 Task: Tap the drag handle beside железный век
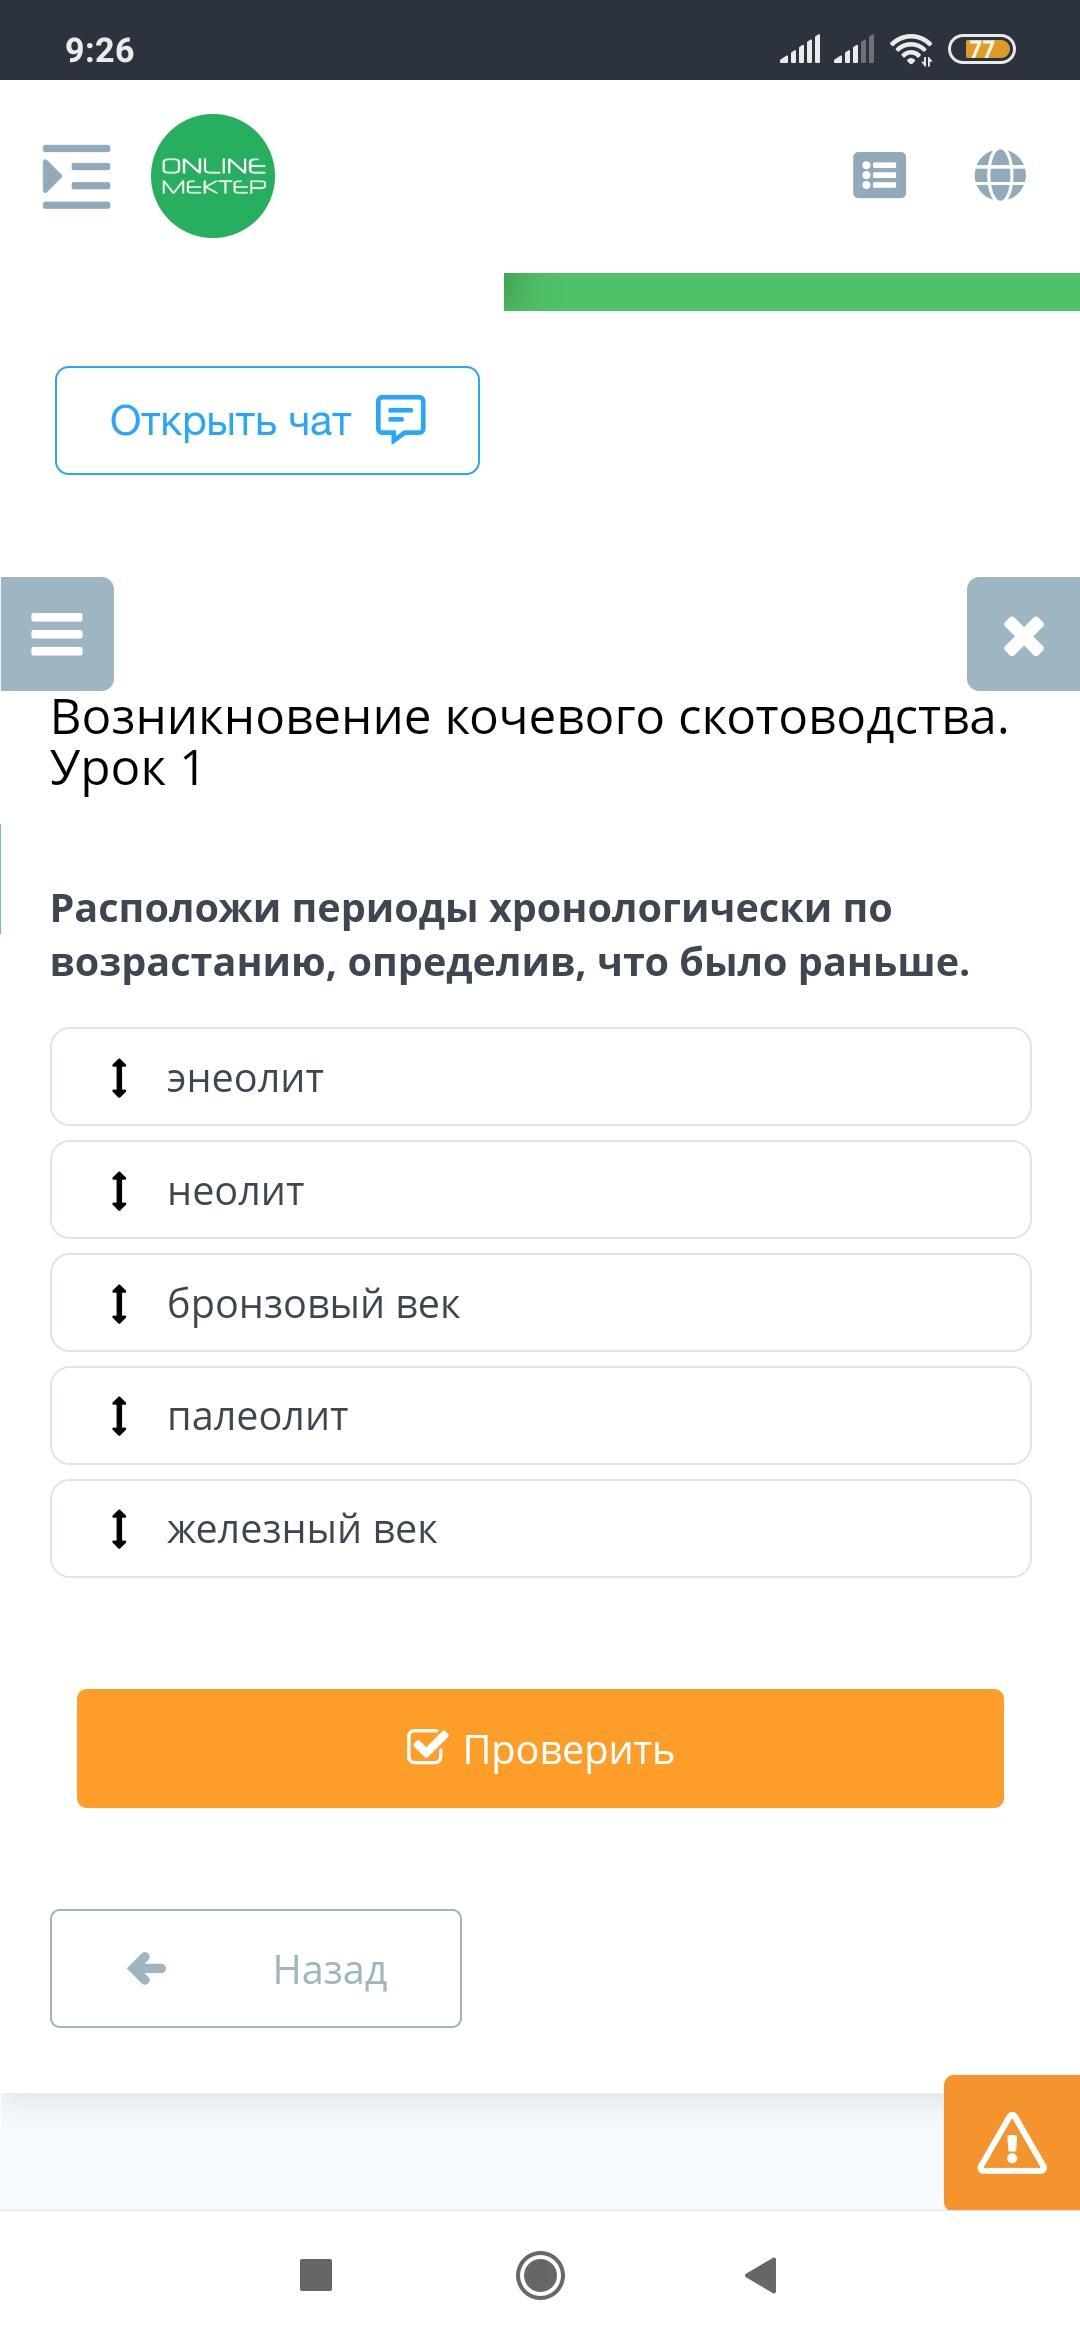(x=119, y=1529)
